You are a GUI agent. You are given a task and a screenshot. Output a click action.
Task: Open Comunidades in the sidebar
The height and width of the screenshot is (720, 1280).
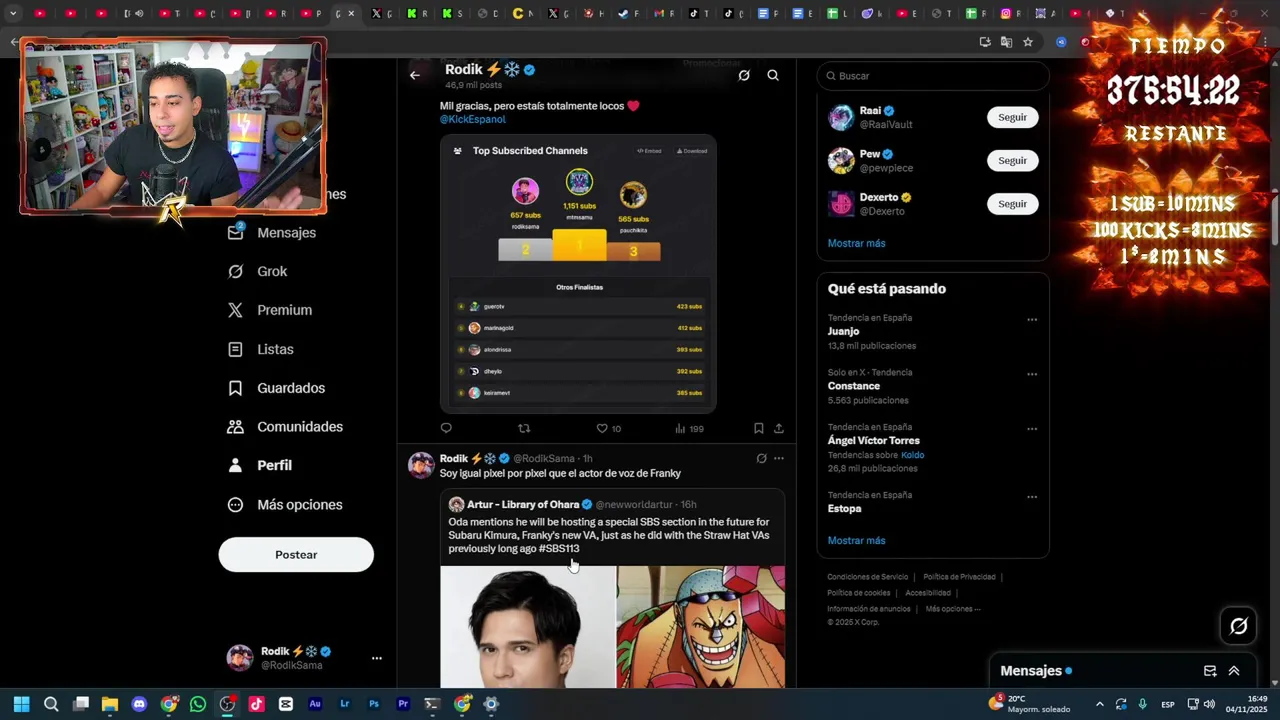(x=285, y=427)
